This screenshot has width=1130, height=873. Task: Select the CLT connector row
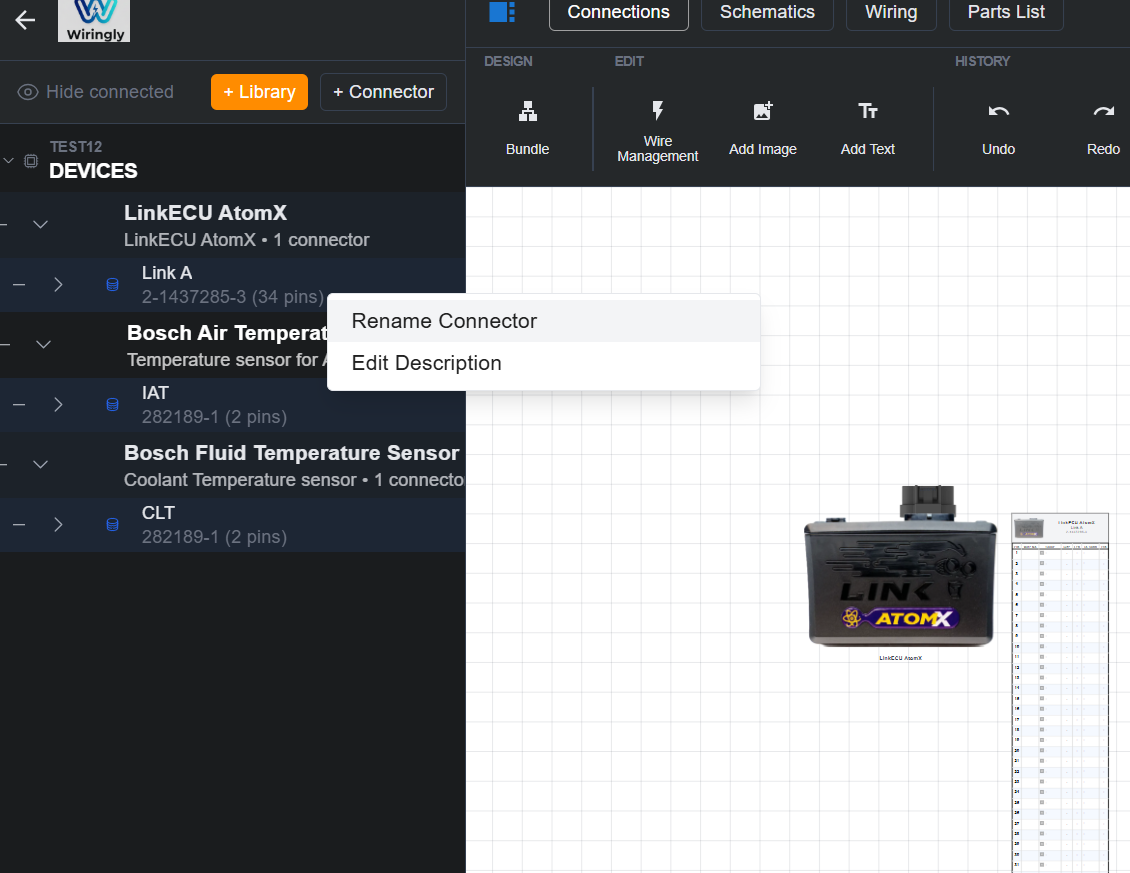(233, 524)
